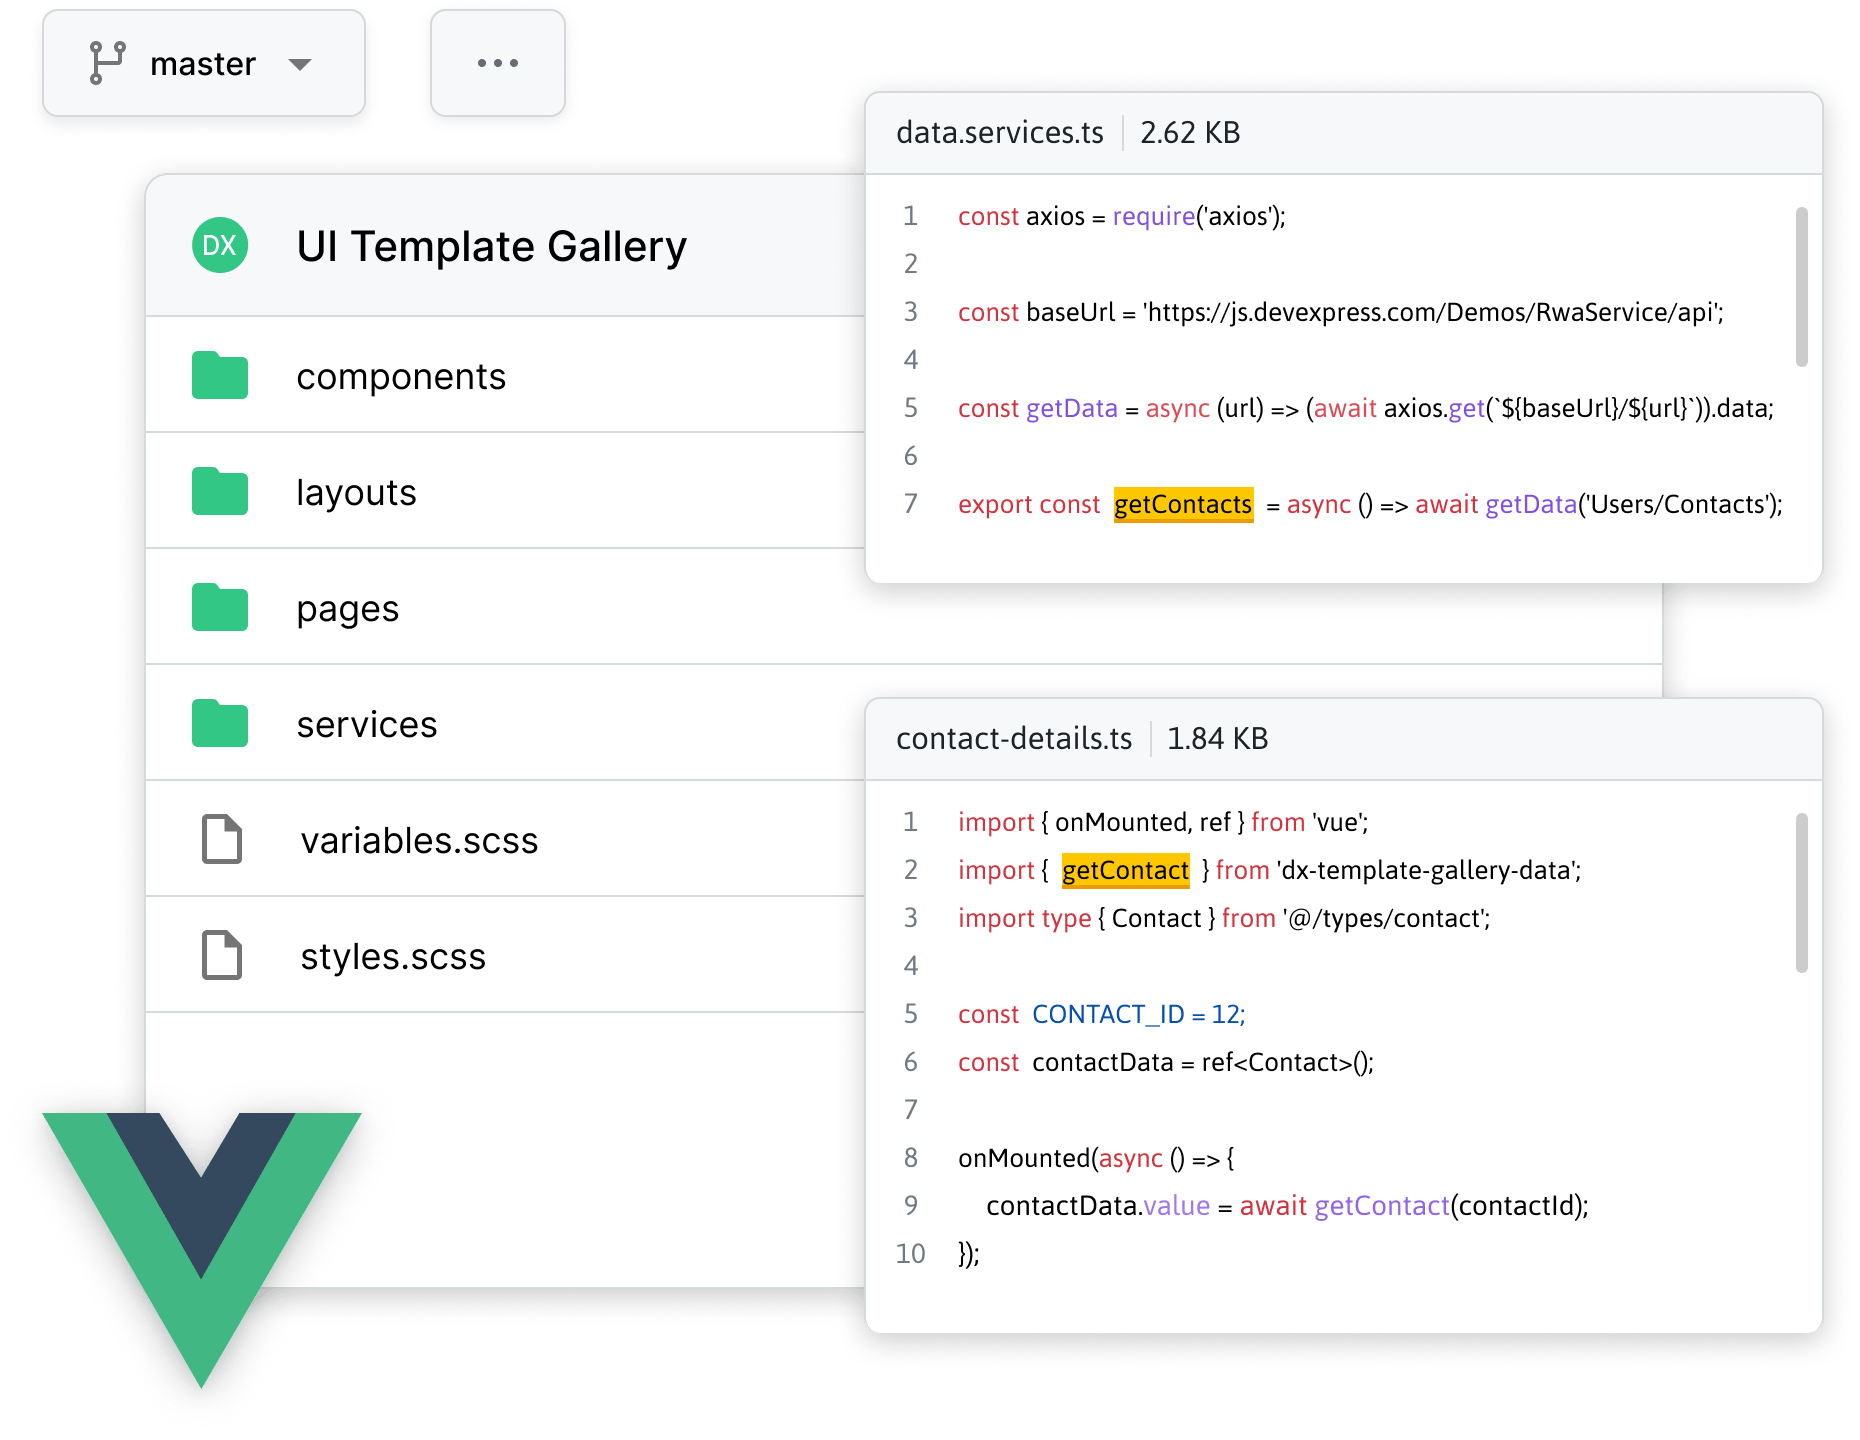Open the pages folder name

point(347,610)
